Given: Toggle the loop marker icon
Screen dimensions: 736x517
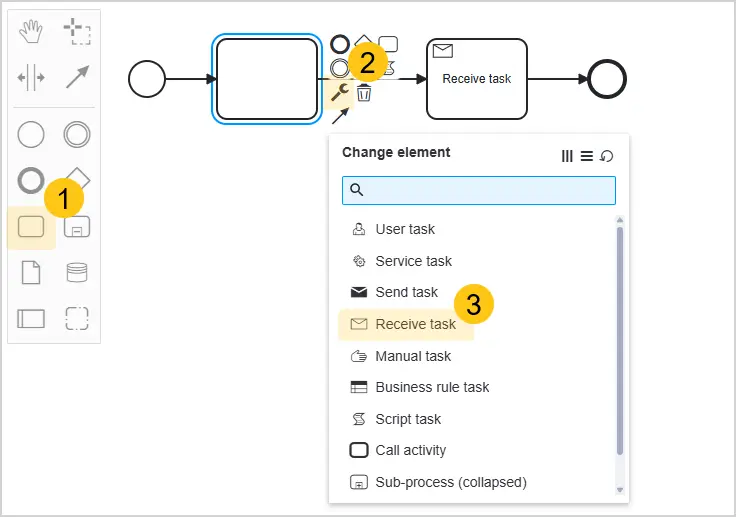Looking at the screenshot, I should pos(607,156).
